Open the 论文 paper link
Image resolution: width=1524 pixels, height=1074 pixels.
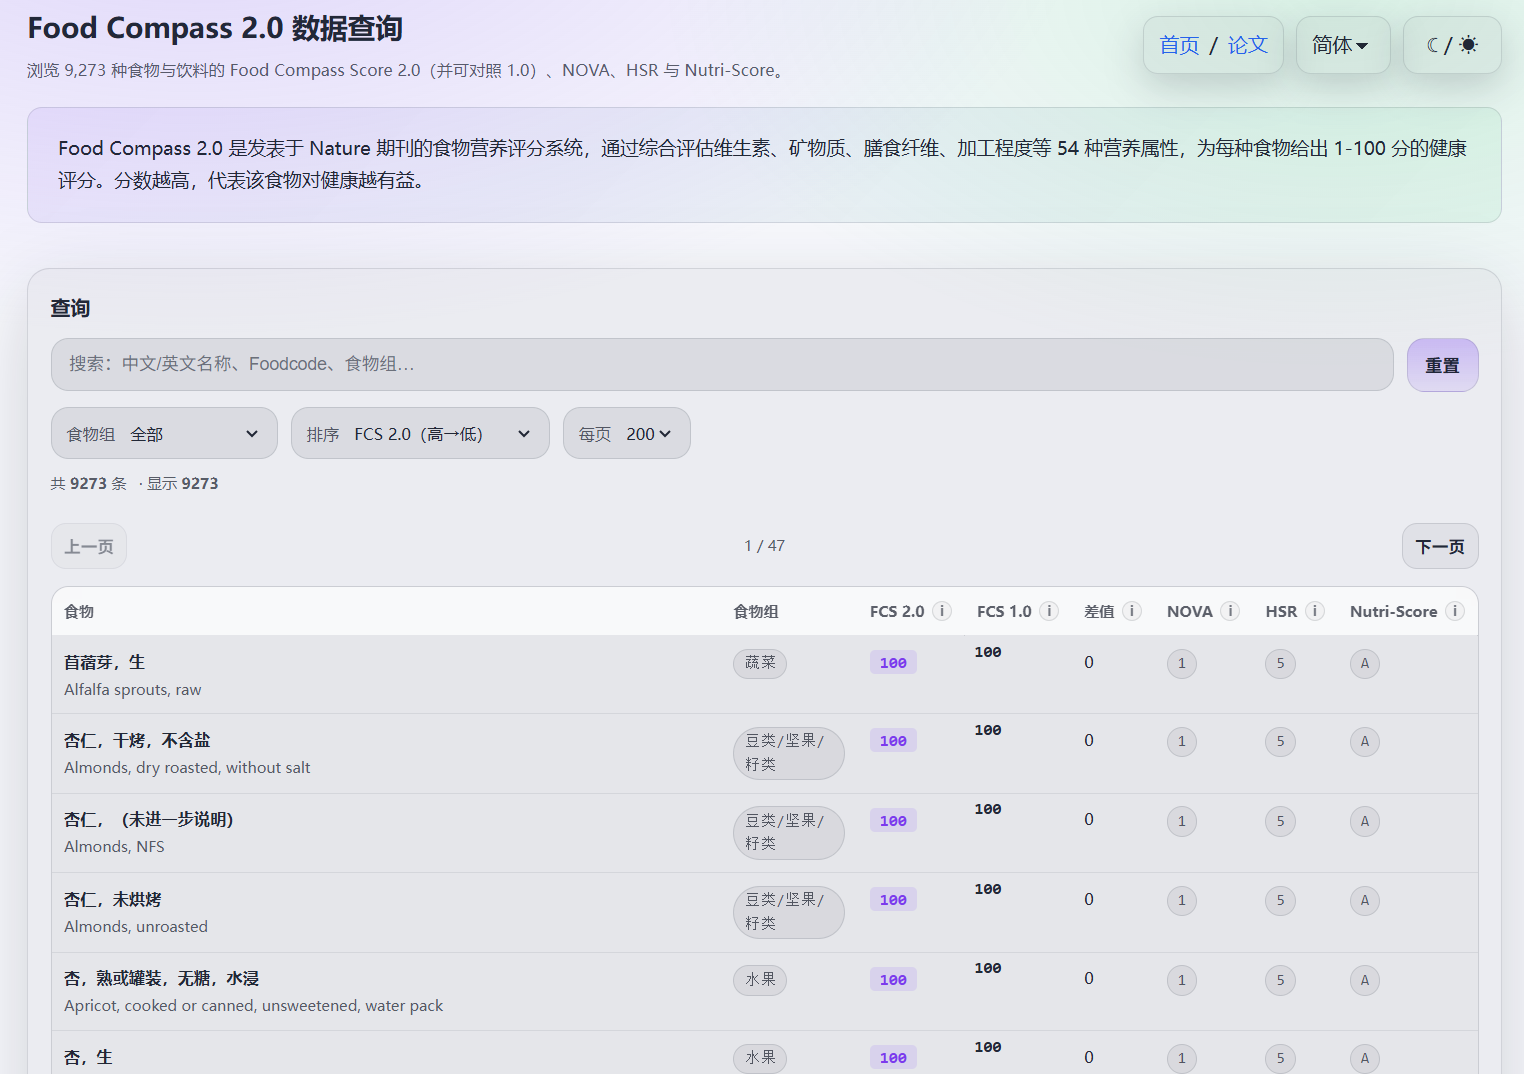(1247, 45)
